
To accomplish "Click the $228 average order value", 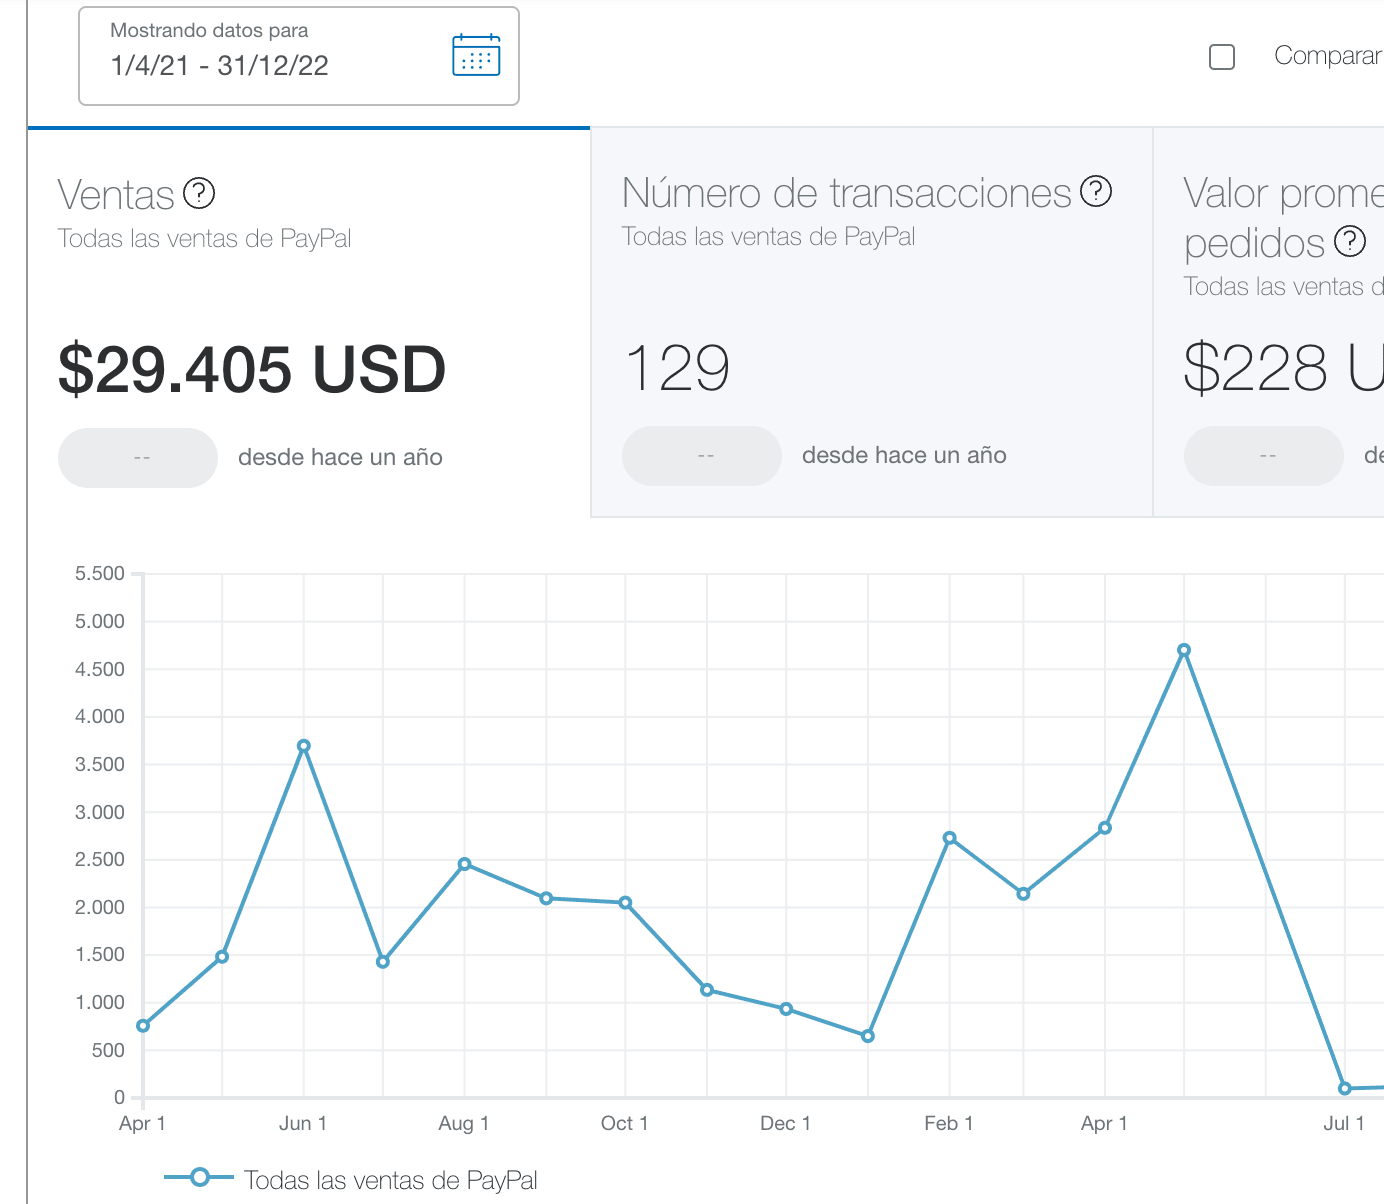I will click(x=1284, y=368).
